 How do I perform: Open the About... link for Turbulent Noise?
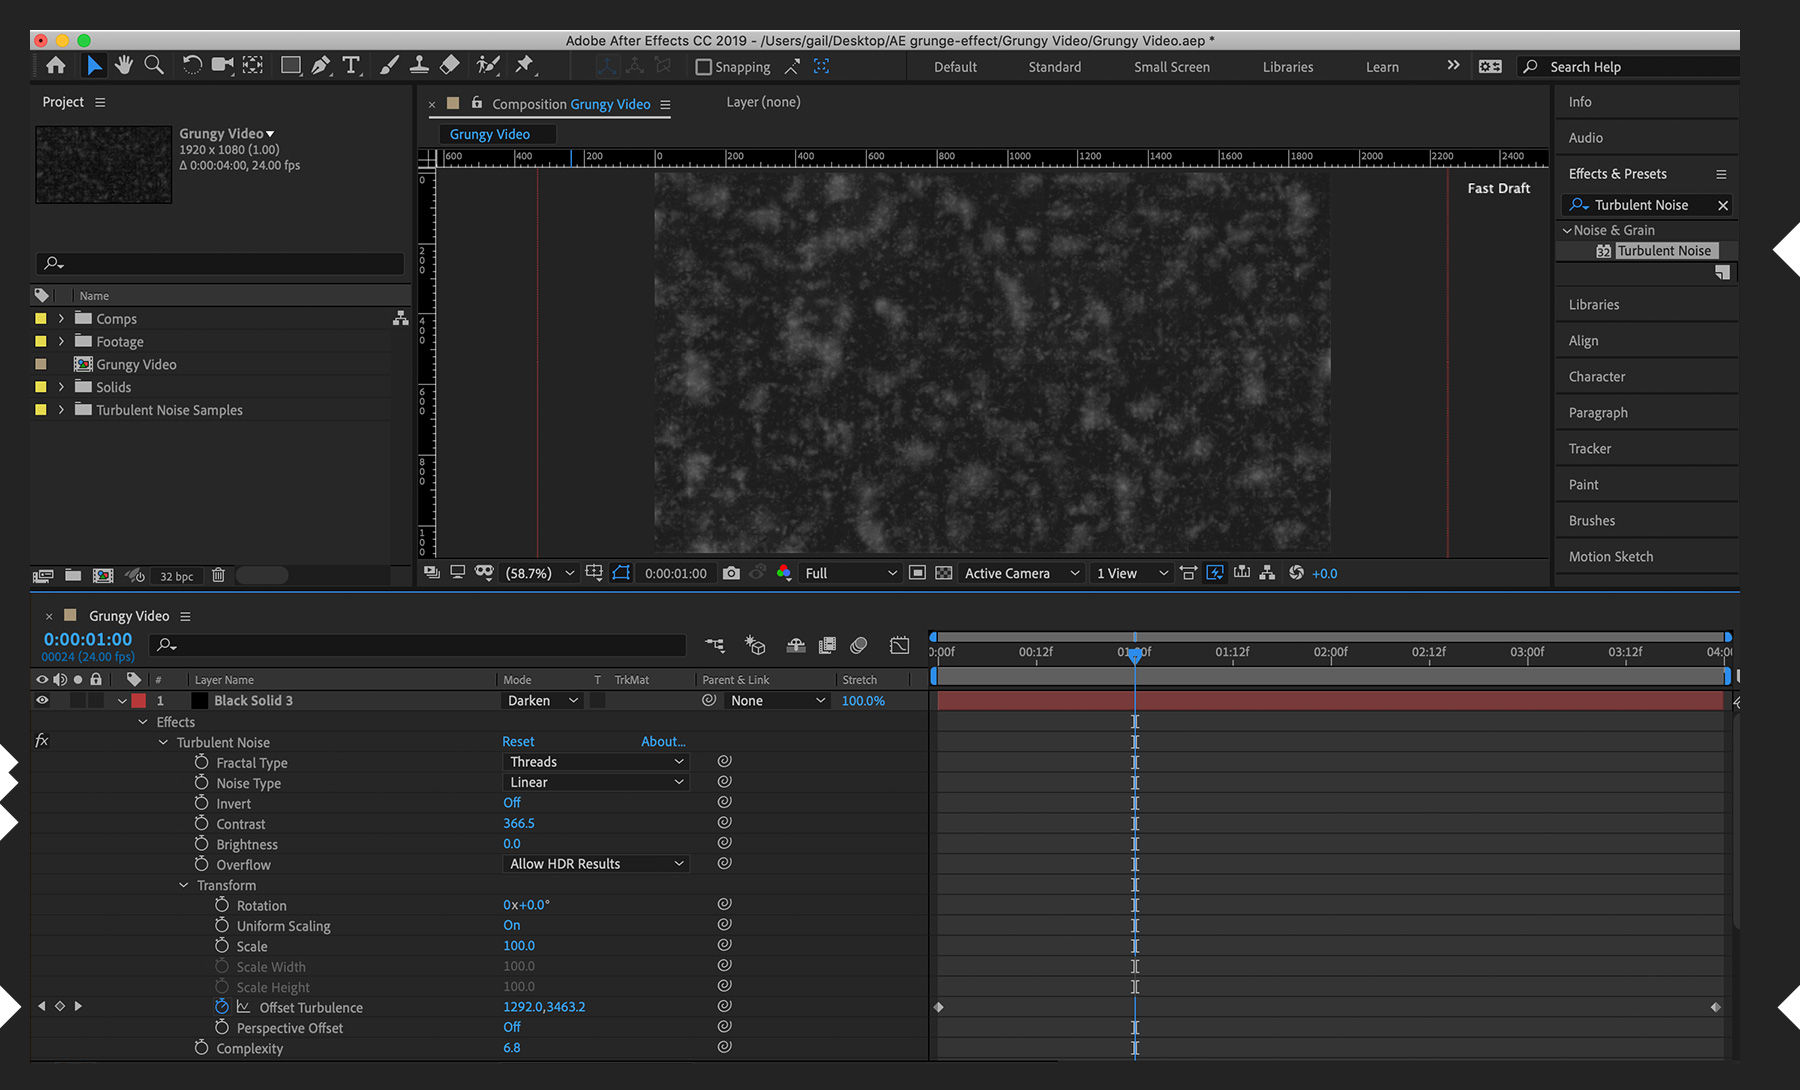pos(662,741)
